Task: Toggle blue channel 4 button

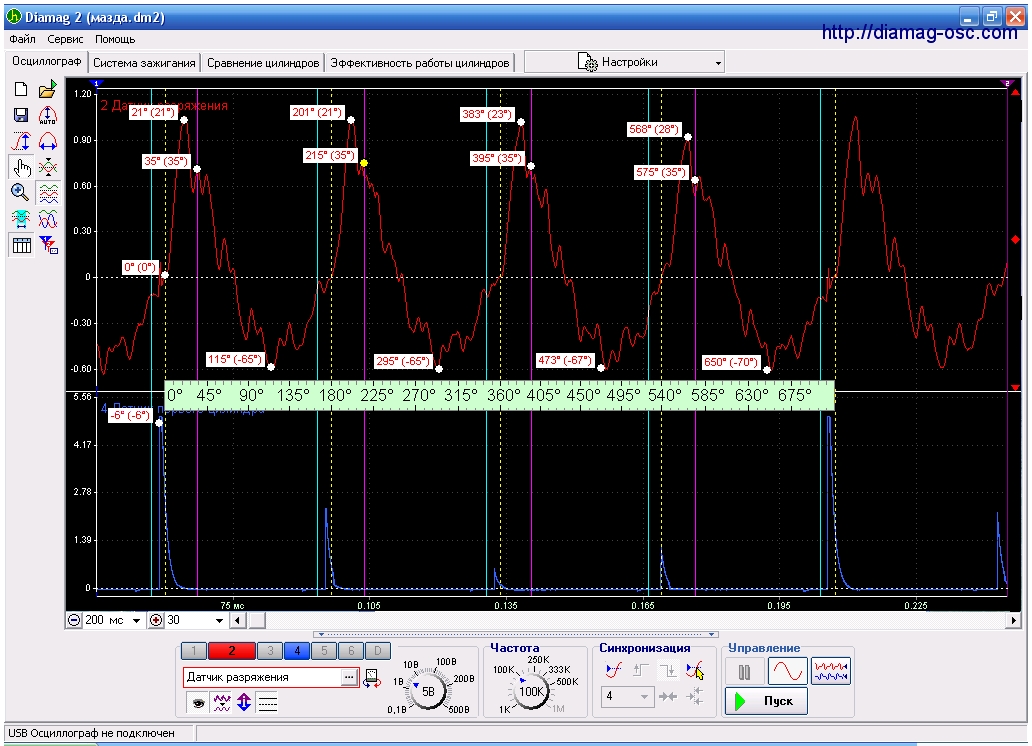Action: coord(297,651)
